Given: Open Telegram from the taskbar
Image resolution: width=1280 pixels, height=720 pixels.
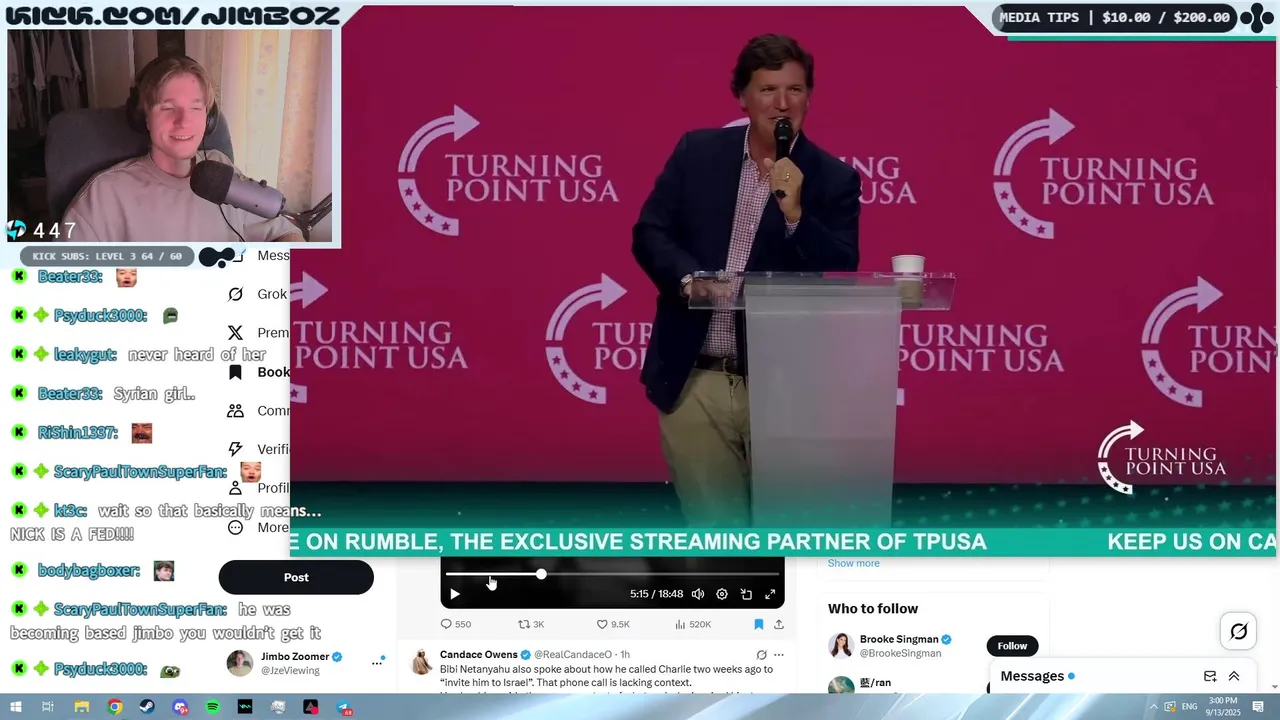Looking at the screenshot, I should (344, 707).
